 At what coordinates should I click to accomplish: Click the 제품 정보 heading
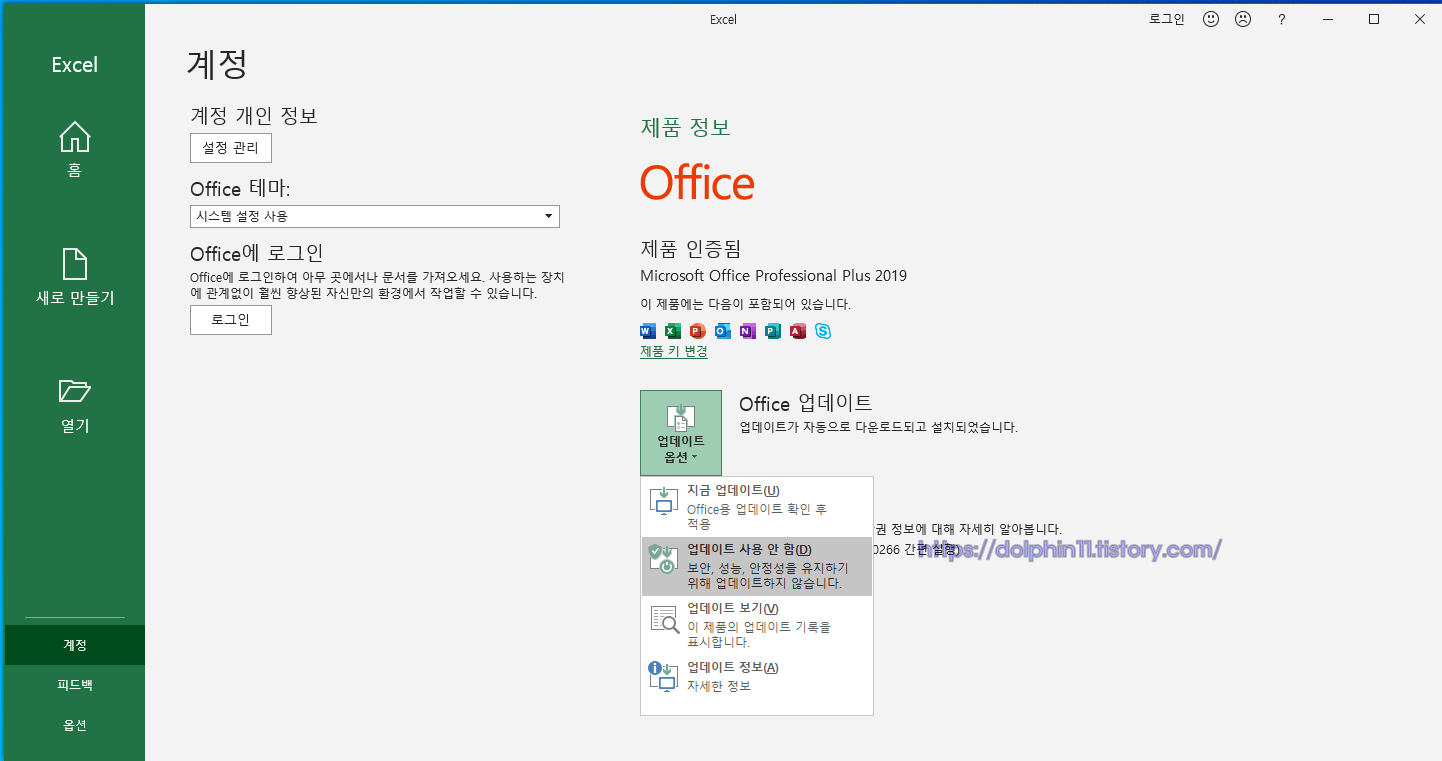pyautogui.click(x=686, y=127)
